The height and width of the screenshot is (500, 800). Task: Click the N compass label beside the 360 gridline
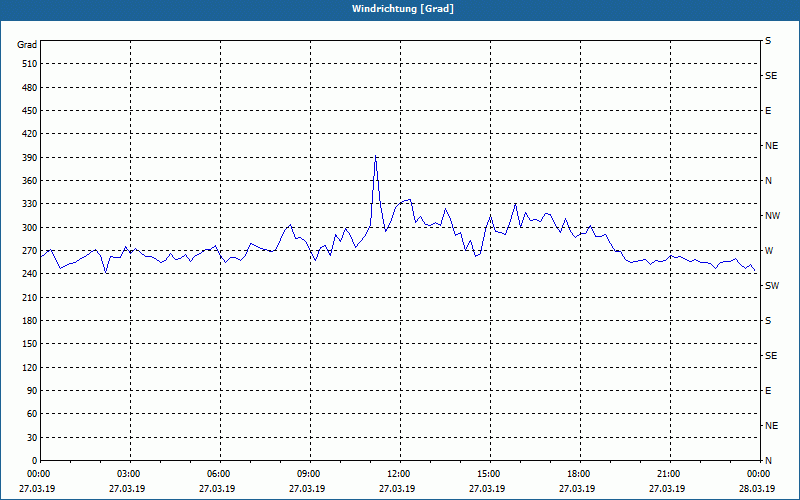[768, 181]
